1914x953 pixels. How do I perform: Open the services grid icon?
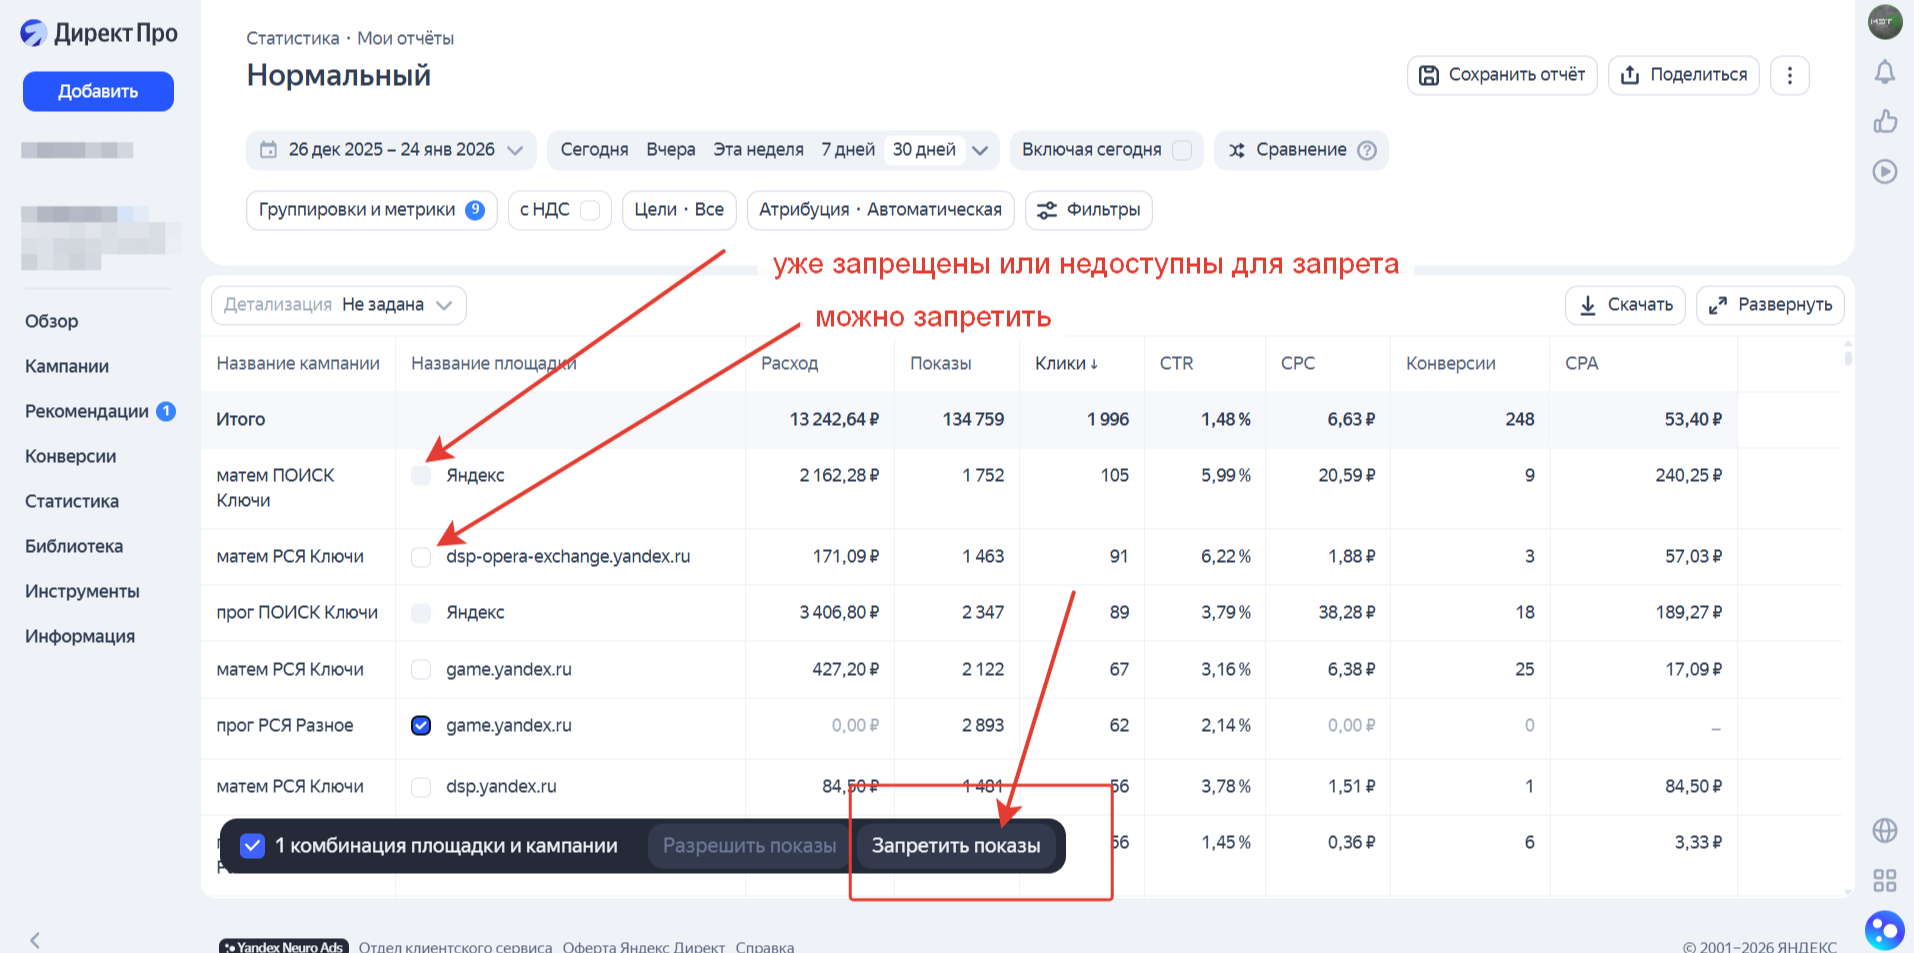(x=1884, y=880)
